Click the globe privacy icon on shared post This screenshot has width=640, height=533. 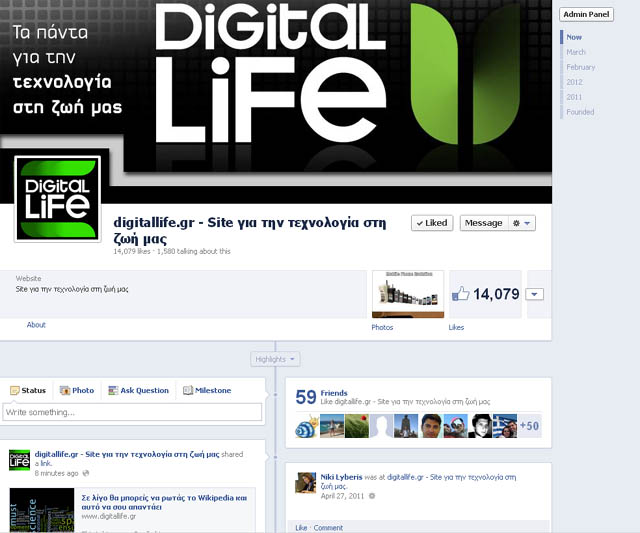86,473
